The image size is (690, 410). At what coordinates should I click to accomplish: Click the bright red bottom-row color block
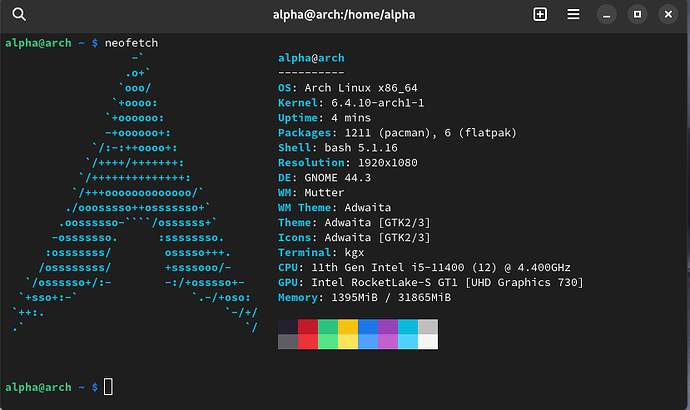point(308,342)
